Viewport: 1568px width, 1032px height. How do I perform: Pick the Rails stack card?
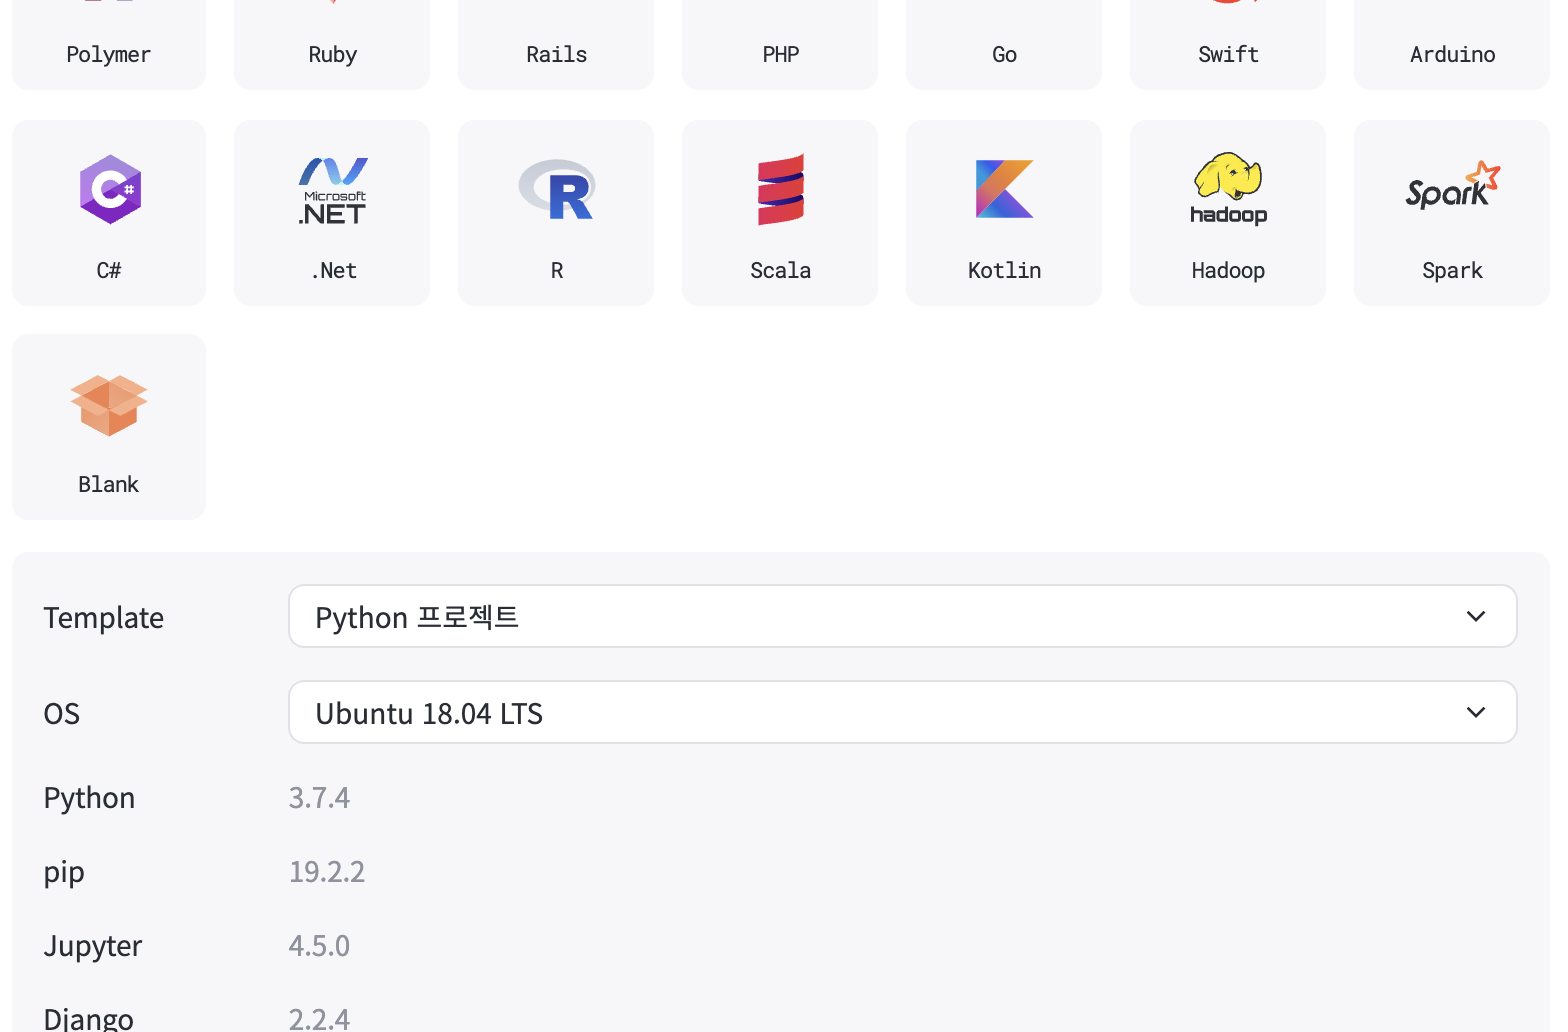coord(556,45)
